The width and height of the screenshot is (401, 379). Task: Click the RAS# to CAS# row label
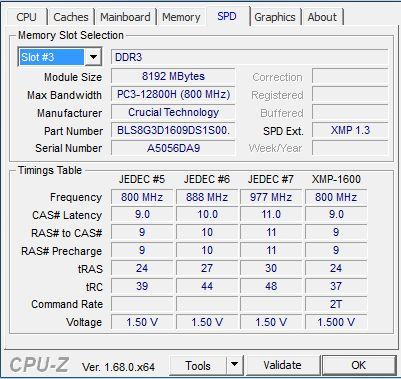[66, 233]
